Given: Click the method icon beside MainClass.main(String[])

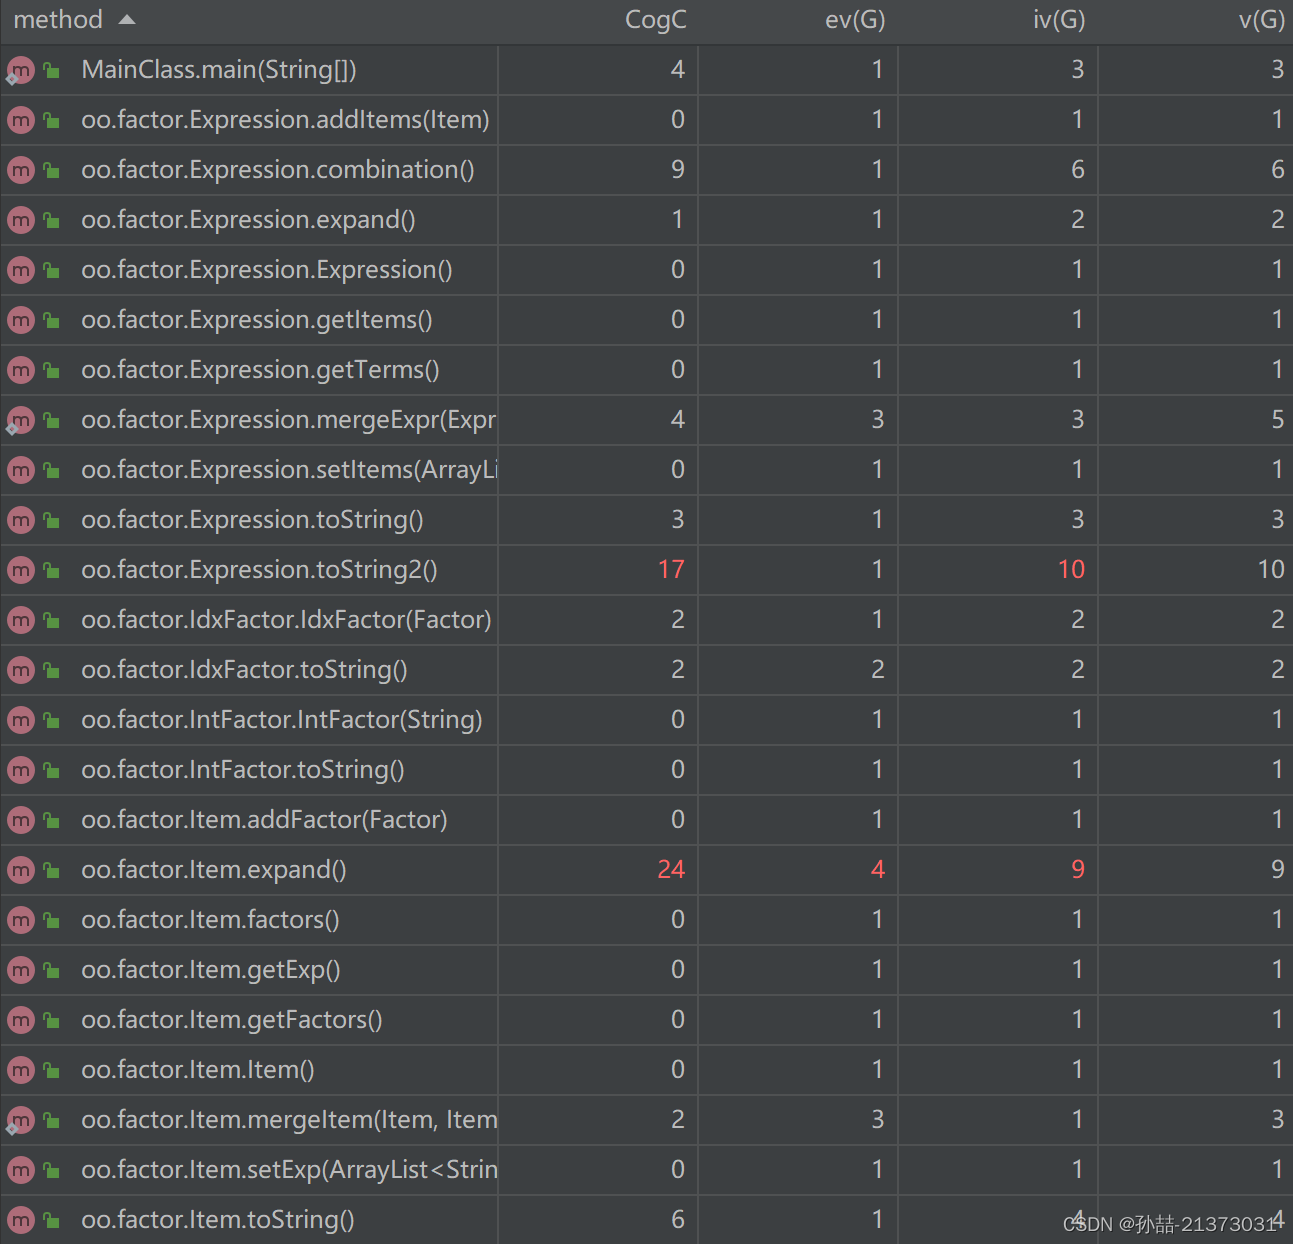Looking at the screenshot, I should coord(20,70).
